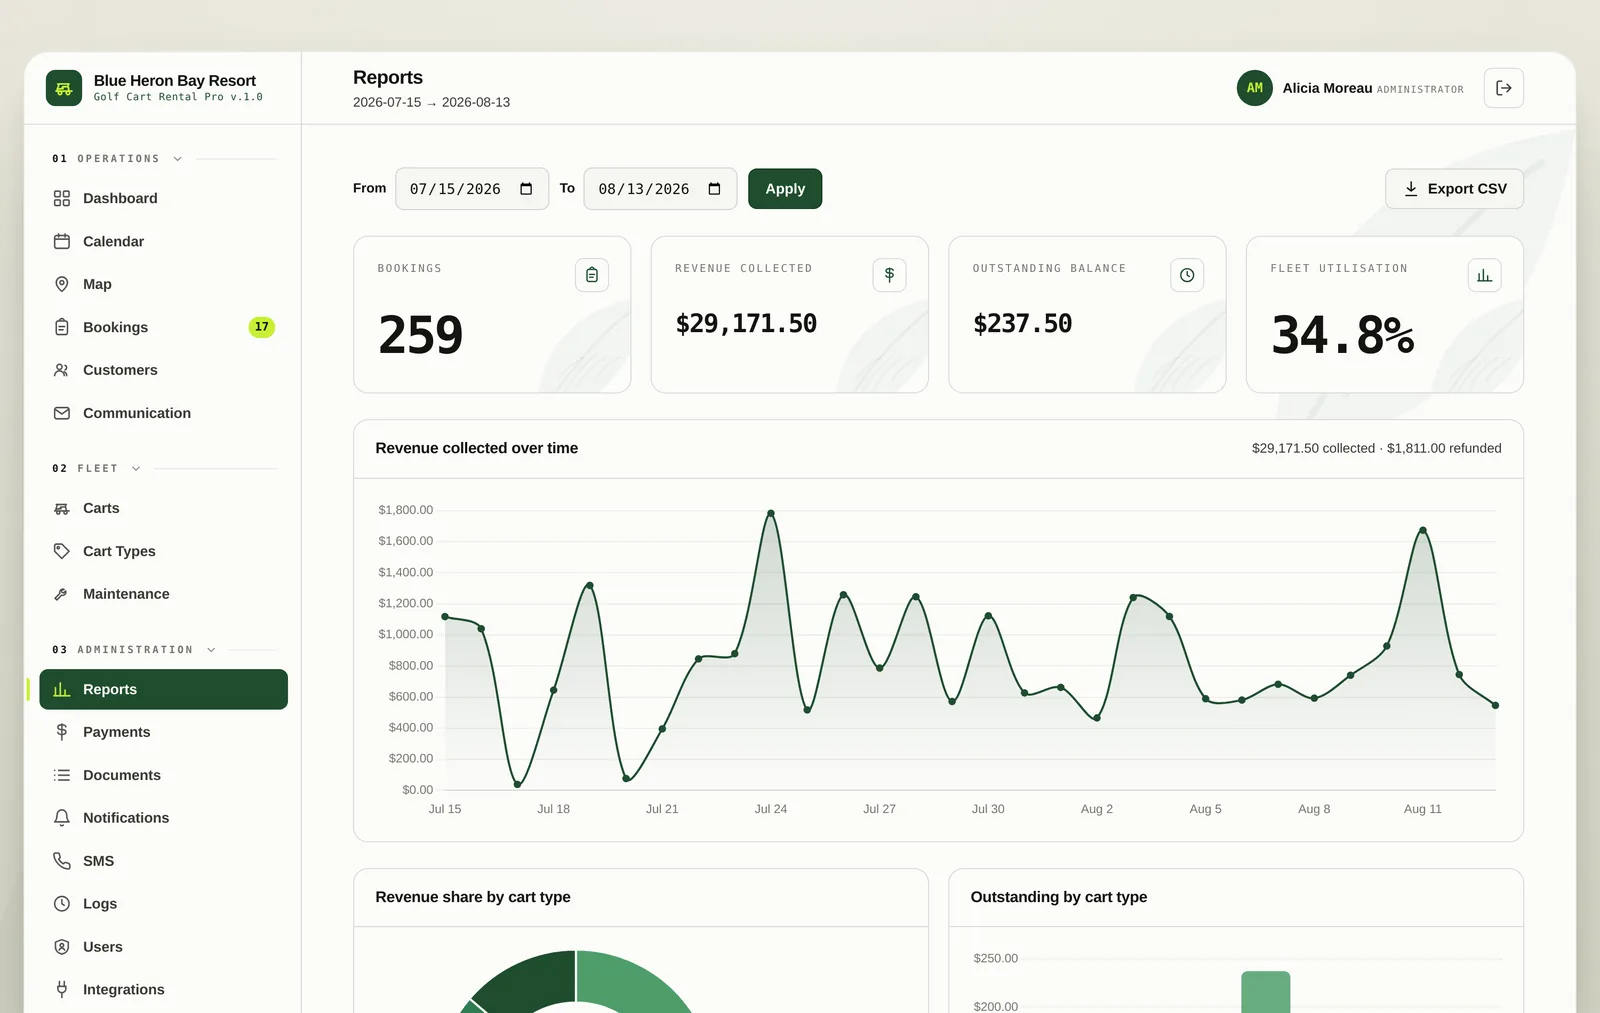
Task: Click the Logs clock icon
Action: [x=62, y=904]
